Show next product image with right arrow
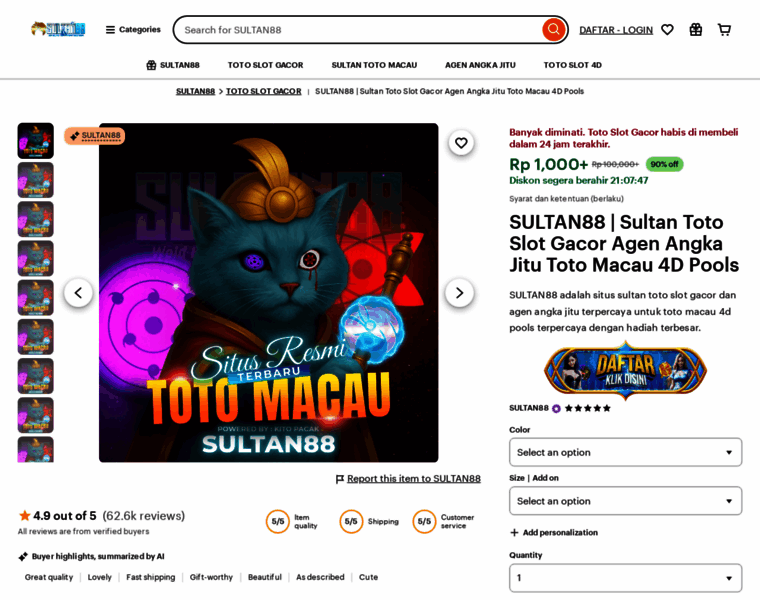 459,293
